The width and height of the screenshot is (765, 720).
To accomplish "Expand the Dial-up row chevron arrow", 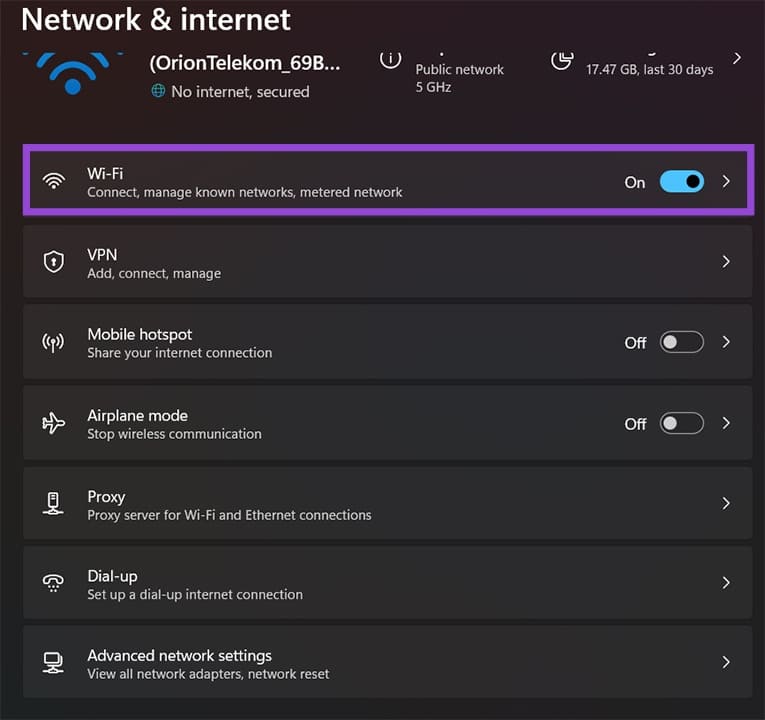I will [727, 583].
